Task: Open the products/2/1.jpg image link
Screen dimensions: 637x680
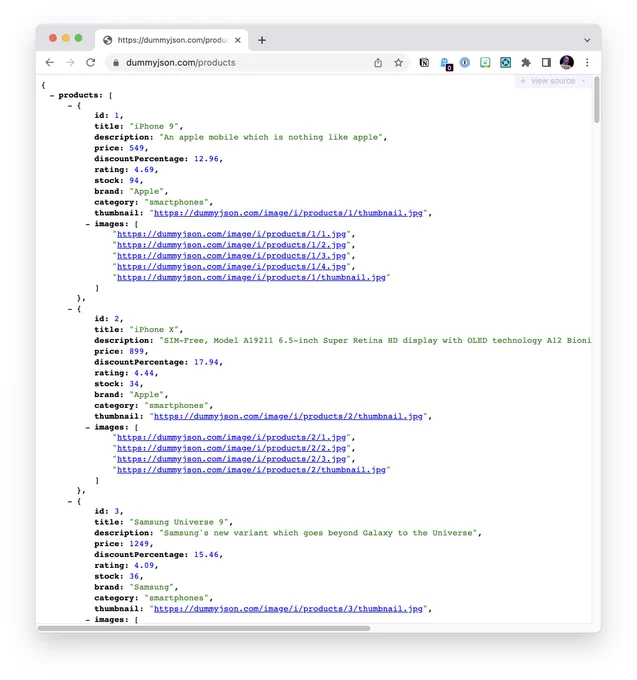Action: 232,438
